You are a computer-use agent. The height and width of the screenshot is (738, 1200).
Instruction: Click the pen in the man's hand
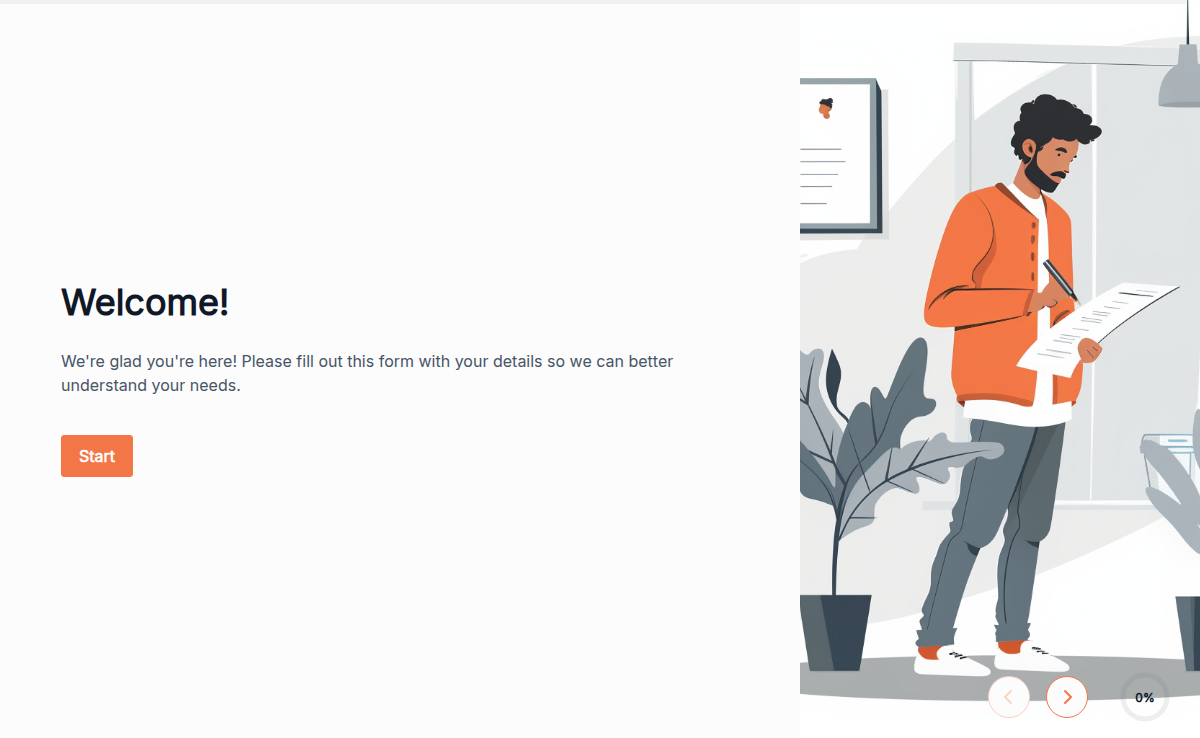point(1061,279)
